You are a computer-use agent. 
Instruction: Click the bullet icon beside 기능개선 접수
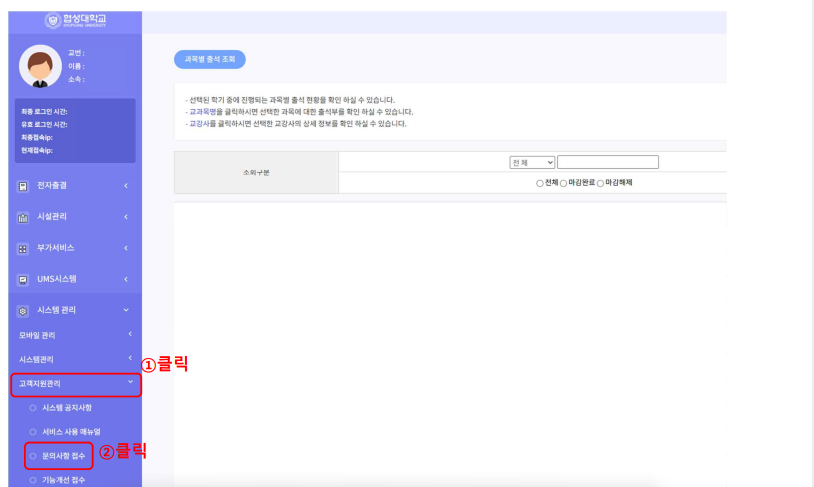pos(33,480)
